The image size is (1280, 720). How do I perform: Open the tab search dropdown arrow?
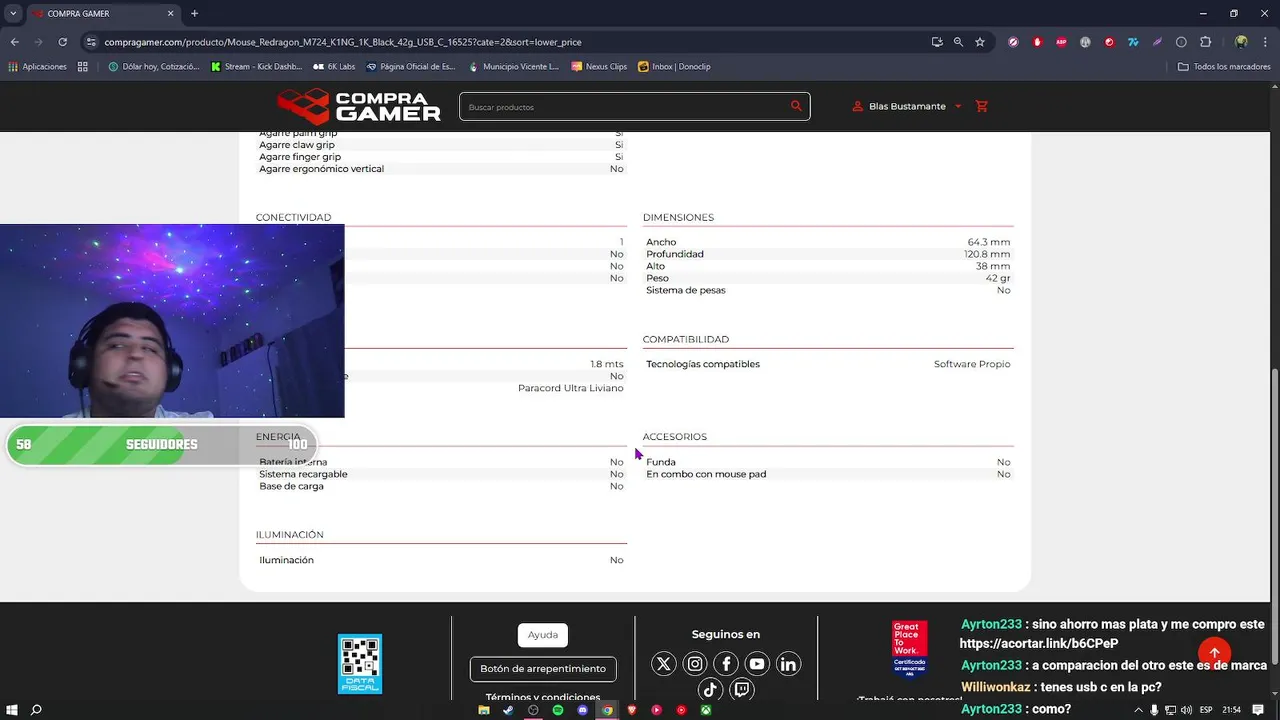[13, 13]
